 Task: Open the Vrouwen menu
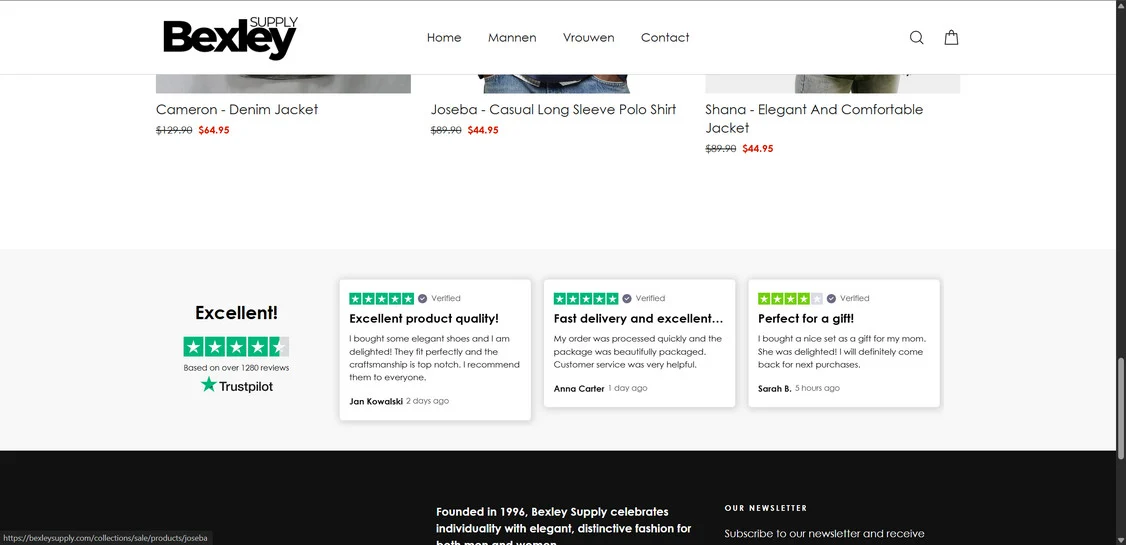point(588,37)
